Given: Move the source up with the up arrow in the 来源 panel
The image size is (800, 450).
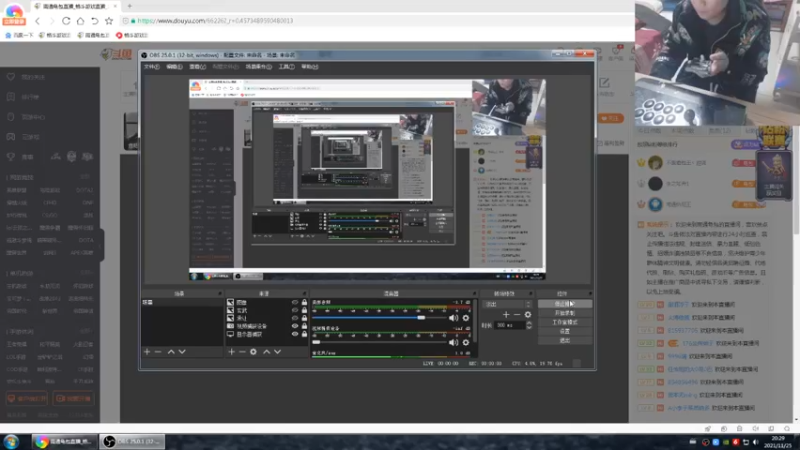Looking at the screenshot, I should tap(266, 352).
